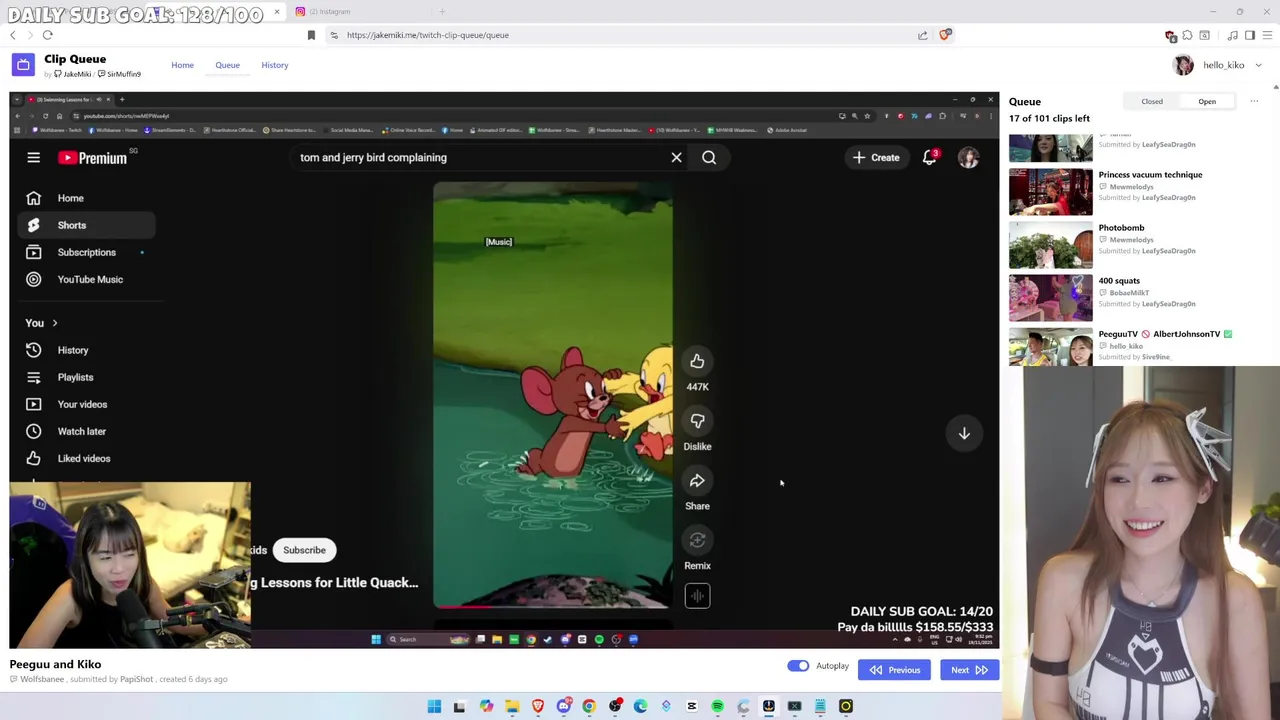This screenshot has height=720, width=1280.
Task: Click the Next clip button
Action: point(969,670)
